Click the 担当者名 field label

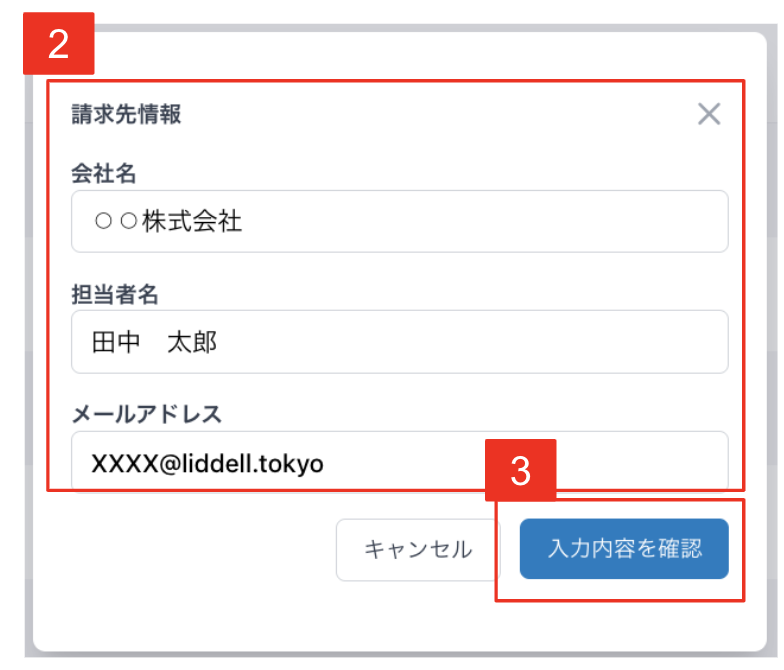pyautogui.click(x=114, y=294)
